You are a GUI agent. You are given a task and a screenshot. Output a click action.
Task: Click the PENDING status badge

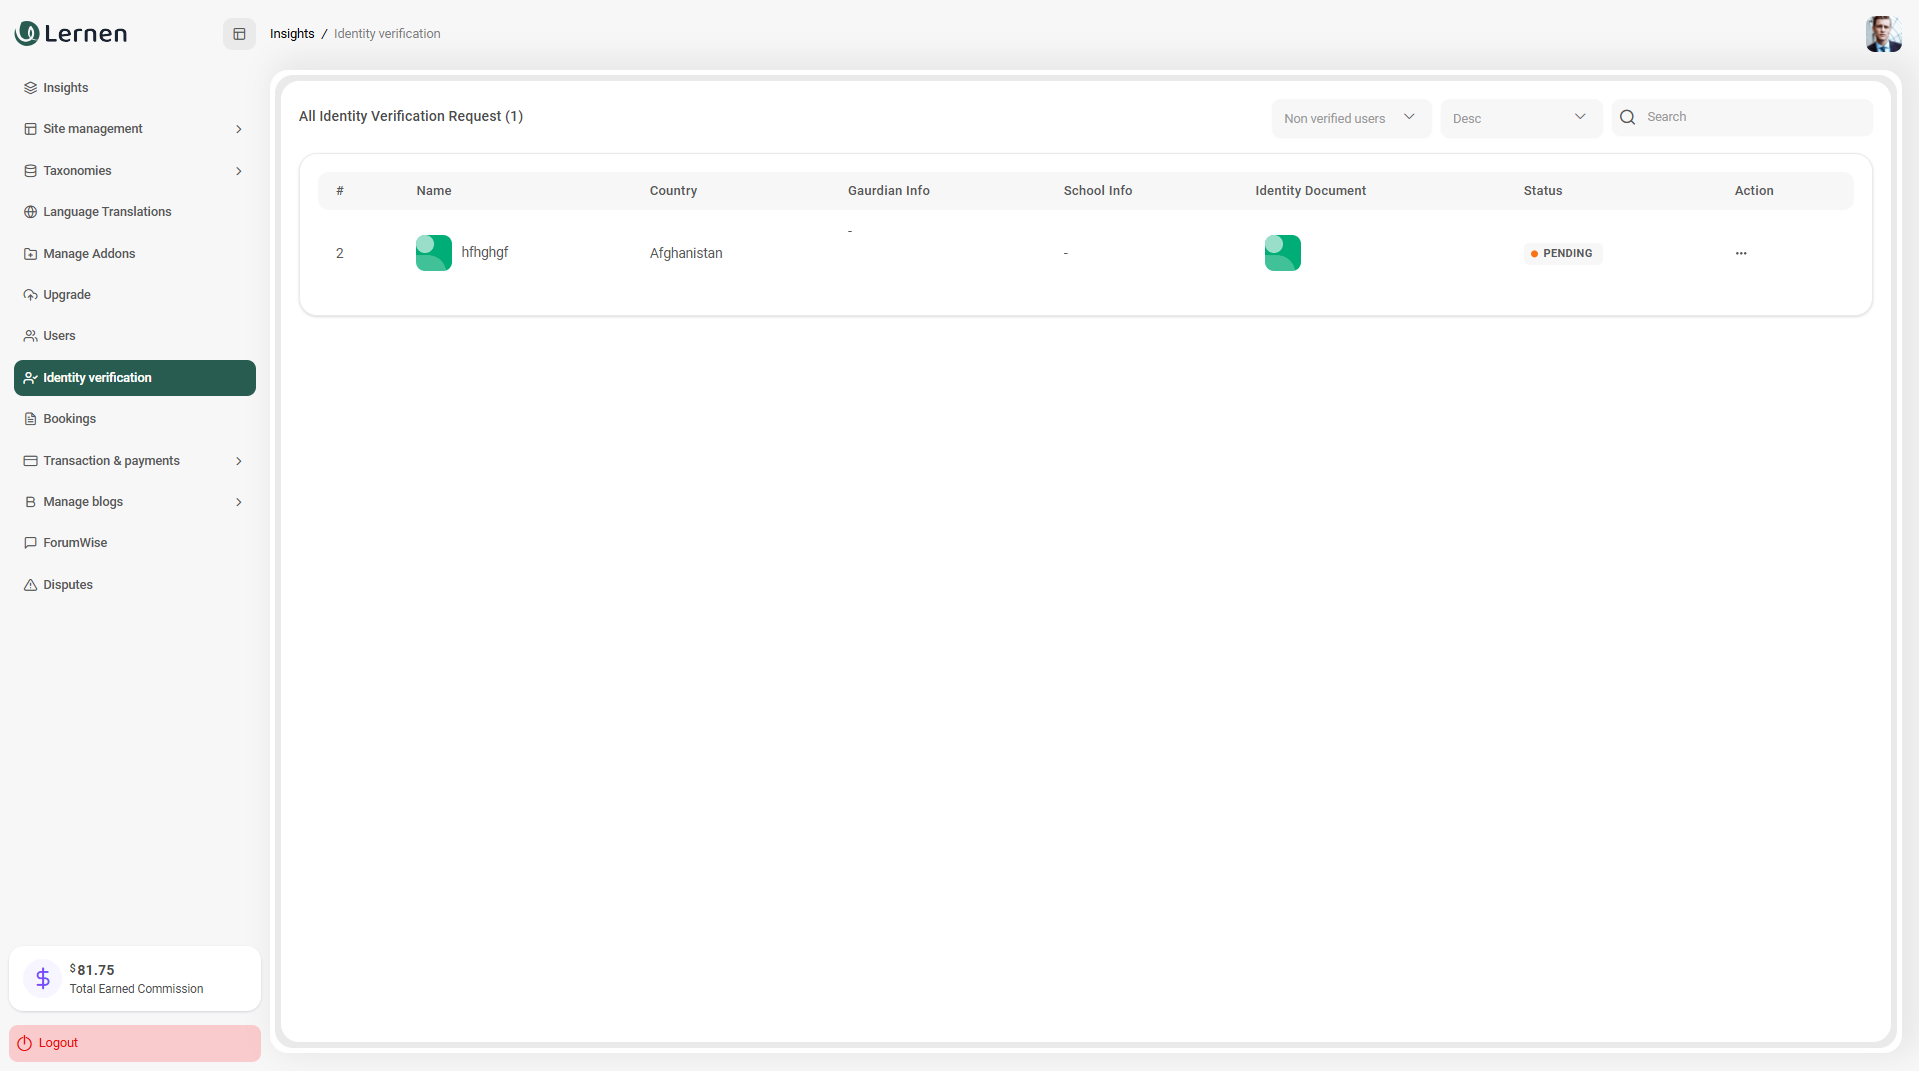click(x=1562, y=254)
